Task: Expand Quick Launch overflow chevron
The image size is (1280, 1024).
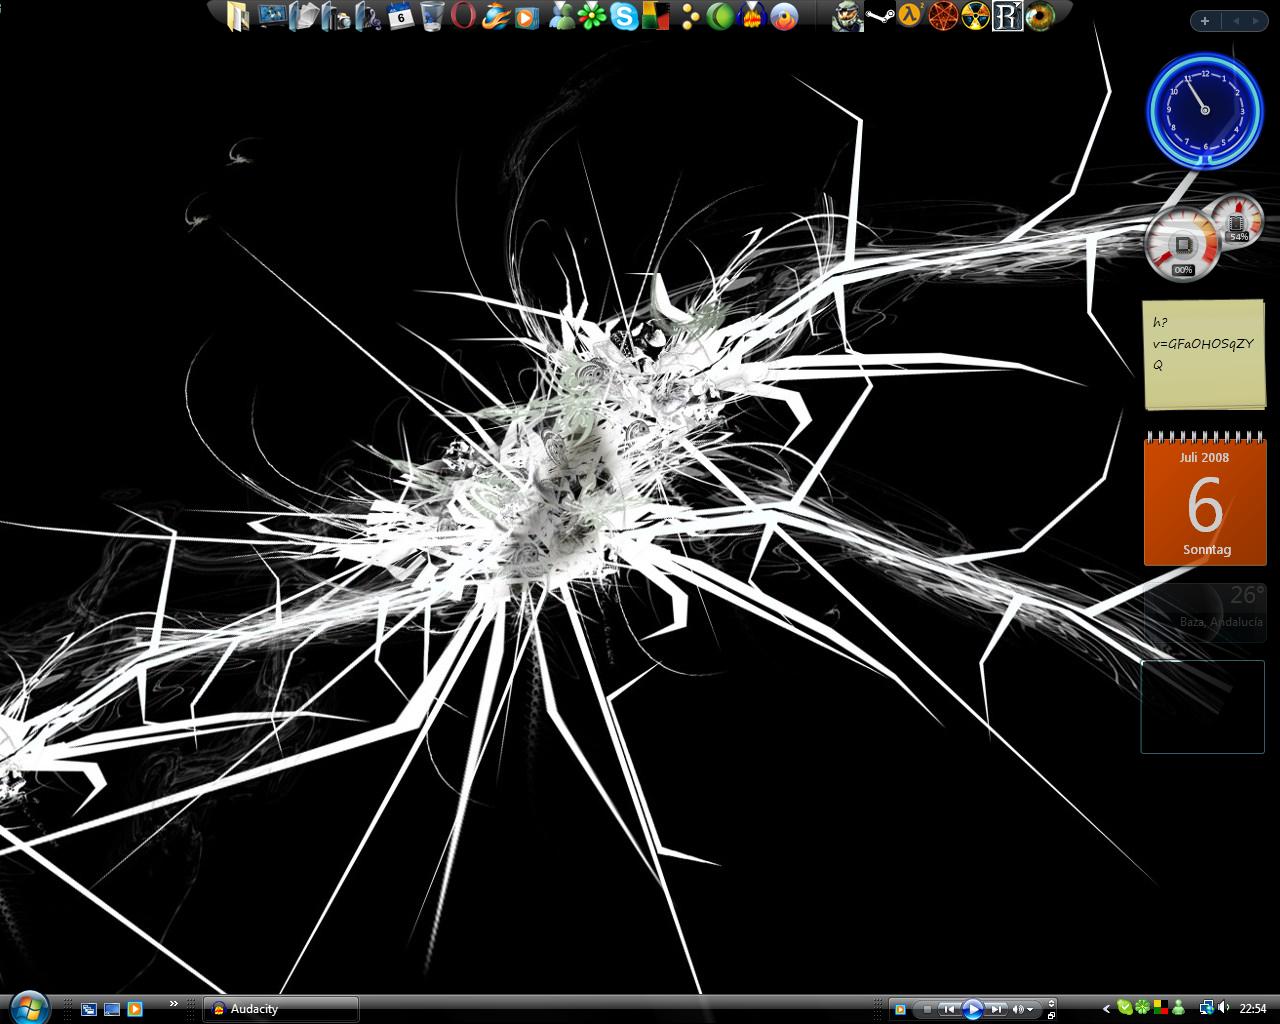Action: coord(174,1004)
